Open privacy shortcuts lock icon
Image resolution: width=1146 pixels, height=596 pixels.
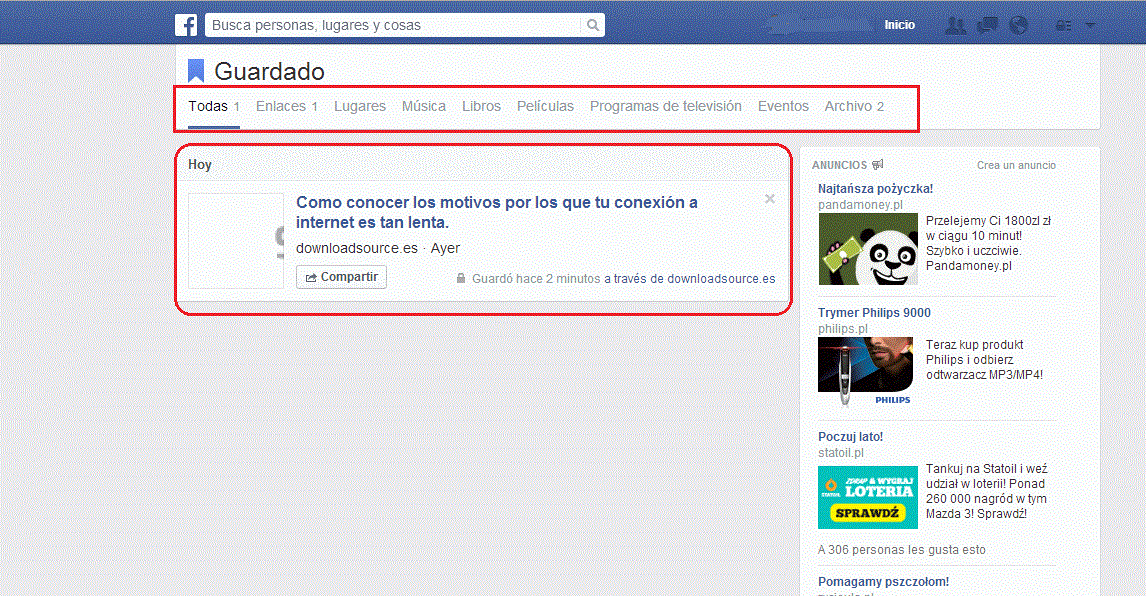pyautogui.click(x=1063, y=26)
